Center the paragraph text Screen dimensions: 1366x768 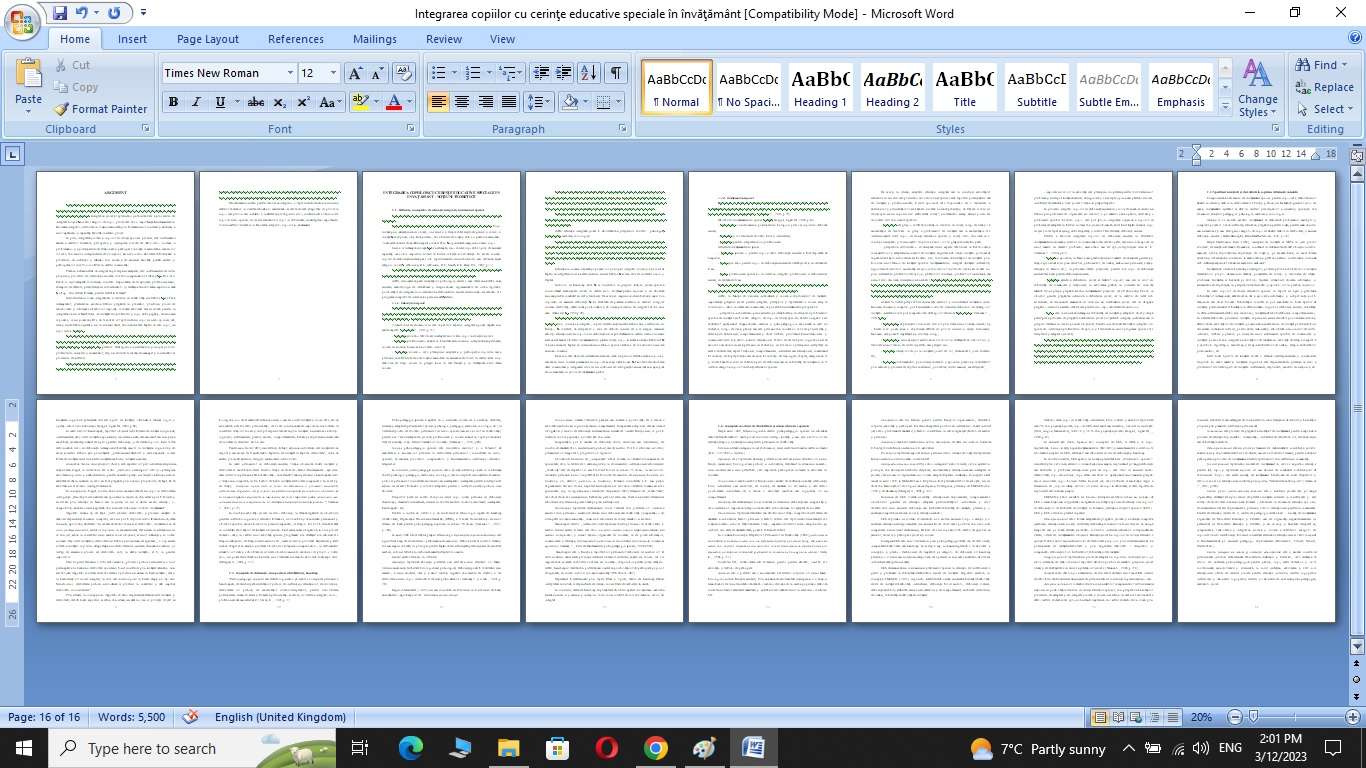coord(462,102)
